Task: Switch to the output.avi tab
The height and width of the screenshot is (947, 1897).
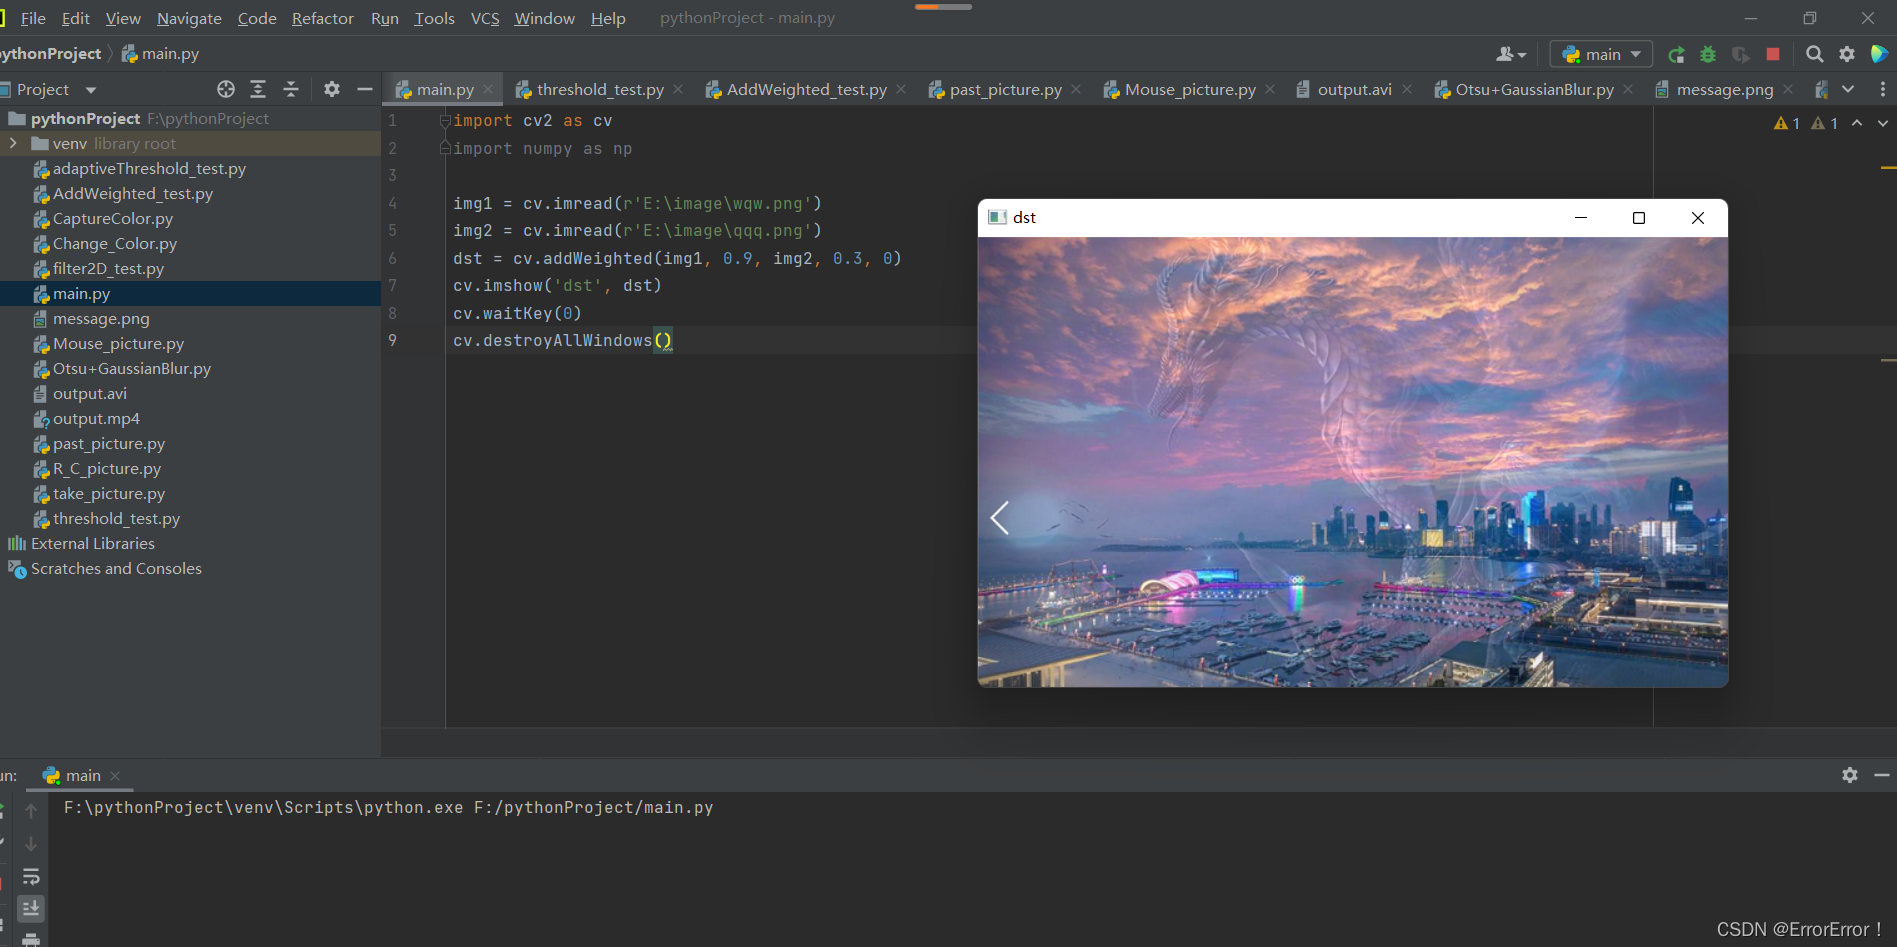Action: pyautogui.click(x=1354, y=89)
